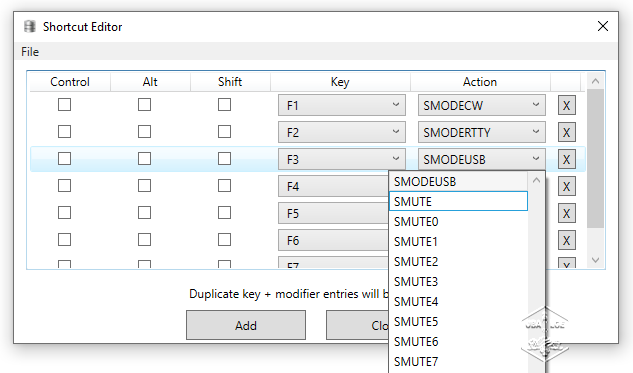
Task: Choose SMUTE0 from the list
Action: 458,222
